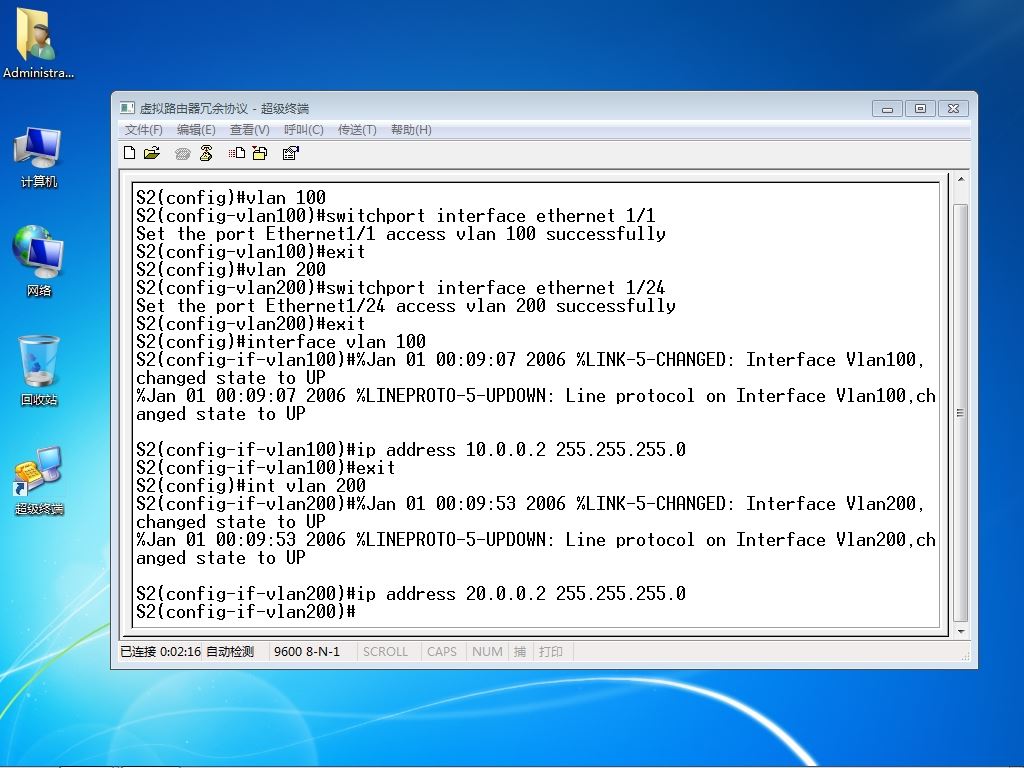The height and width of the screenshot is (768, 1024).
Task: Click the NUM status indicator
Action: (x=487, y=651)
